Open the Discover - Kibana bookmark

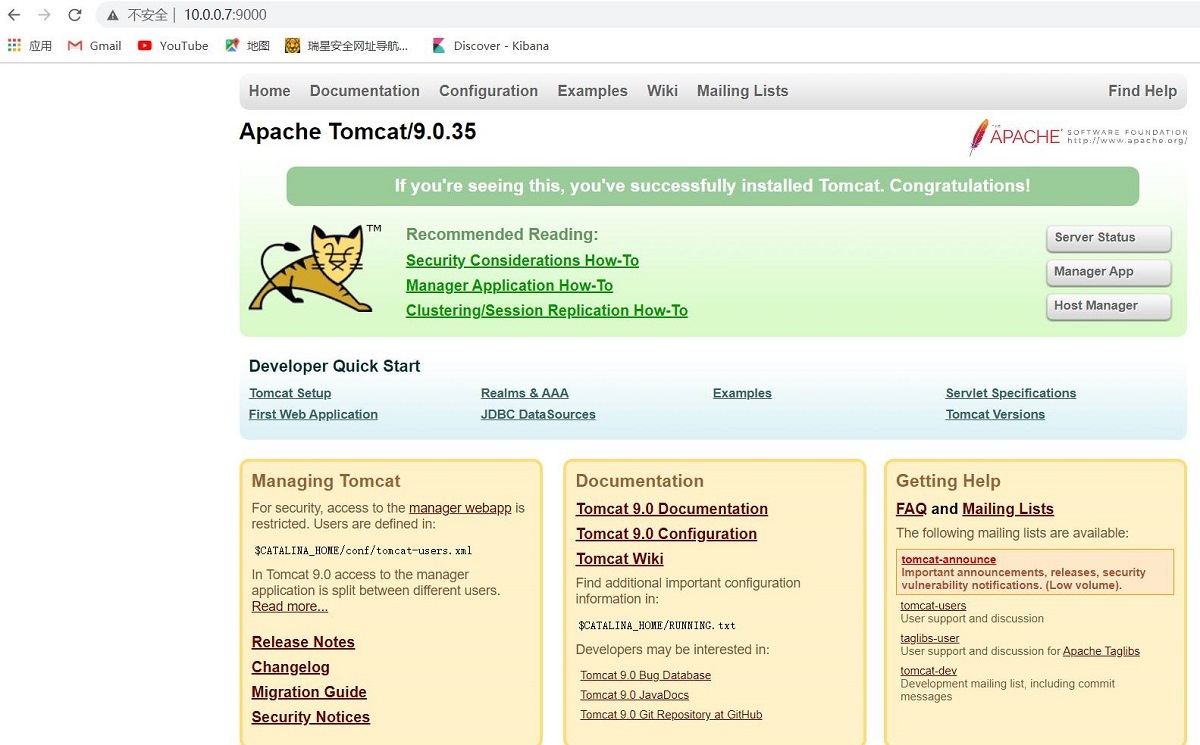(490, 45)
